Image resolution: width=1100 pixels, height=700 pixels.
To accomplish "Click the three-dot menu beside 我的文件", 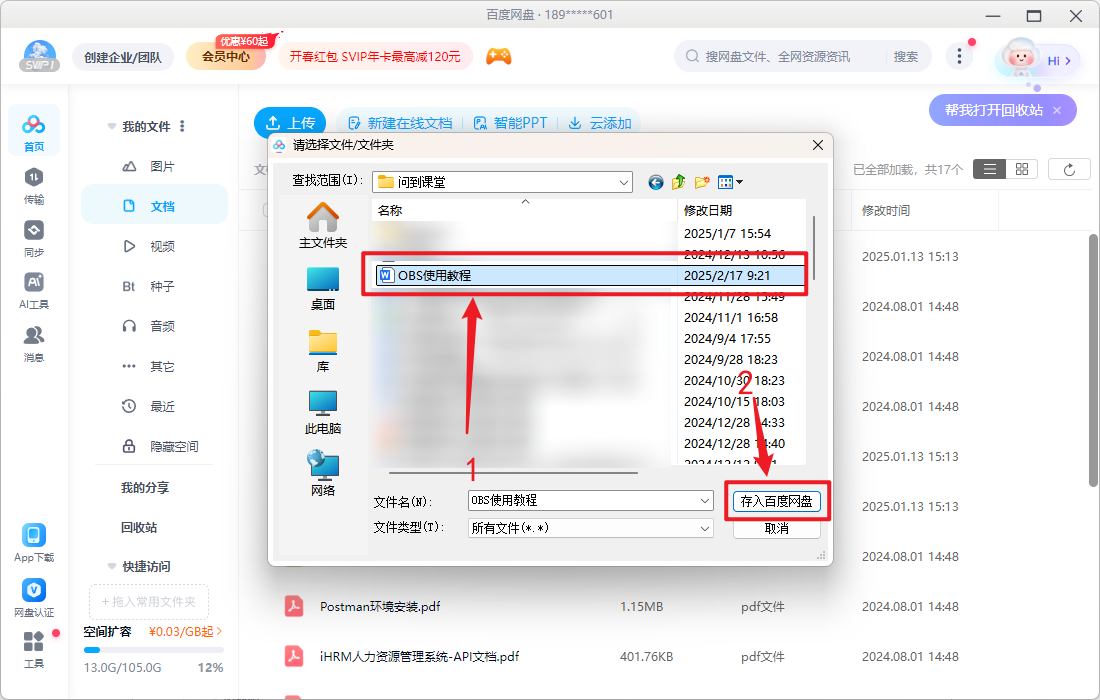I will [182, 126].
